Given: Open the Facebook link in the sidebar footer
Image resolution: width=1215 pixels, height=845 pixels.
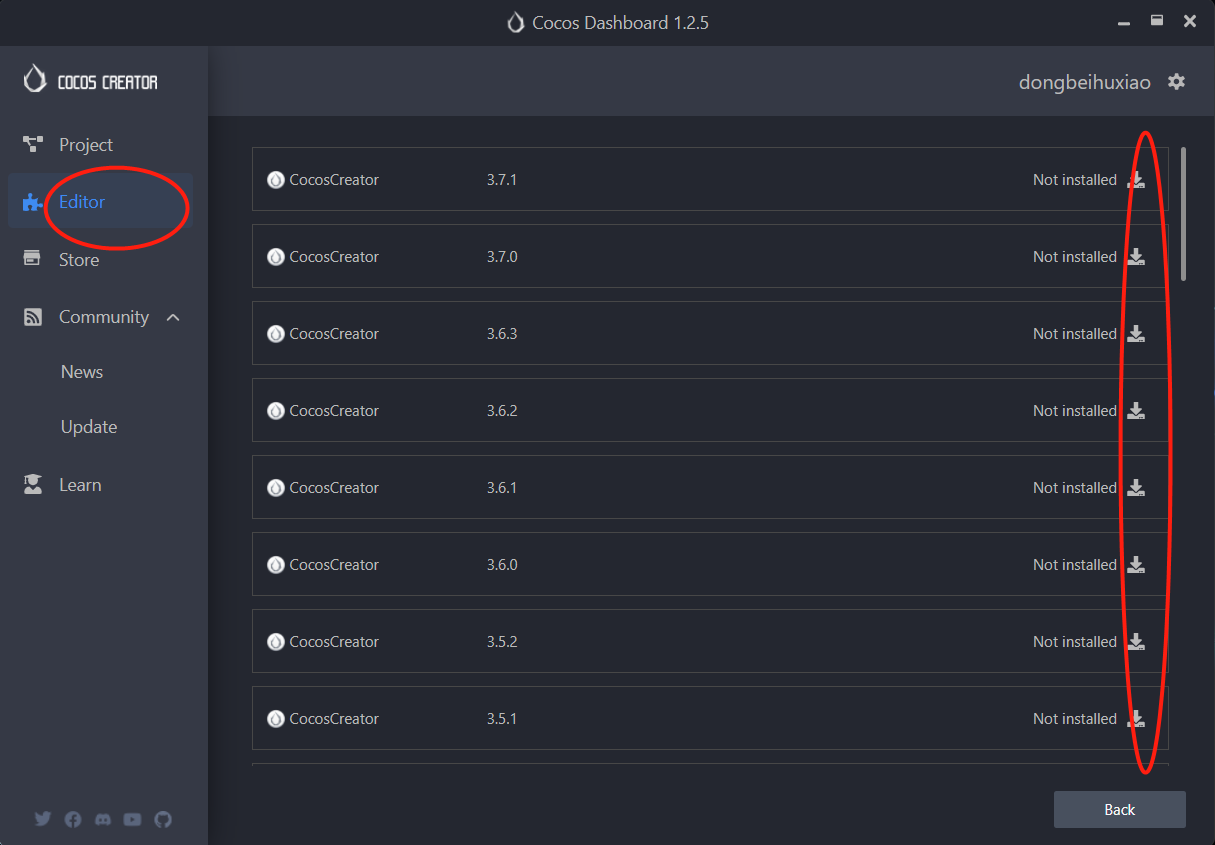Looking at the screenshot, I should (x=73, y=819).
